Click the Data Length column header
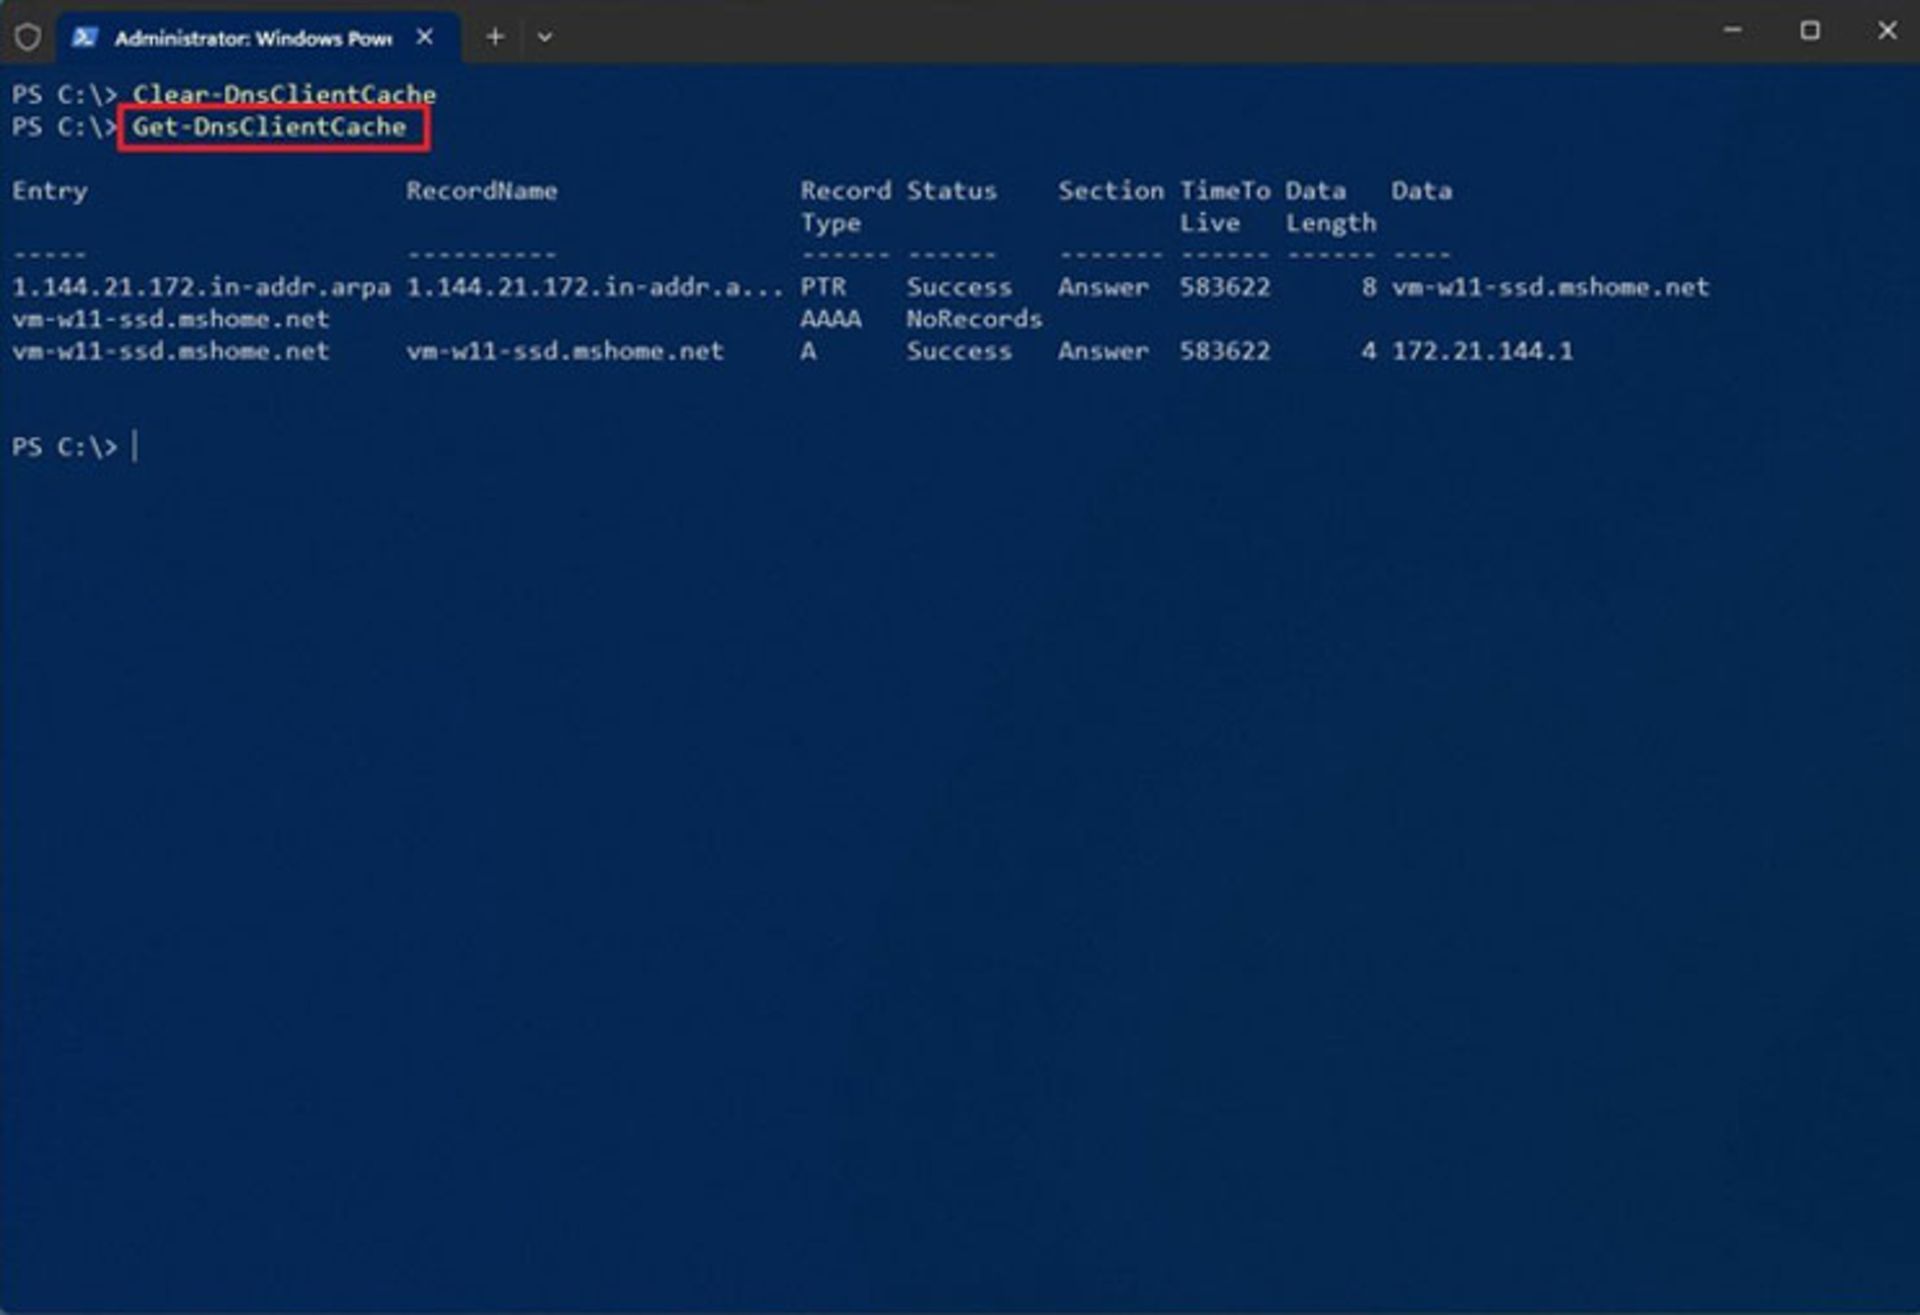 pyautogui.click(x=1331, y=207)
